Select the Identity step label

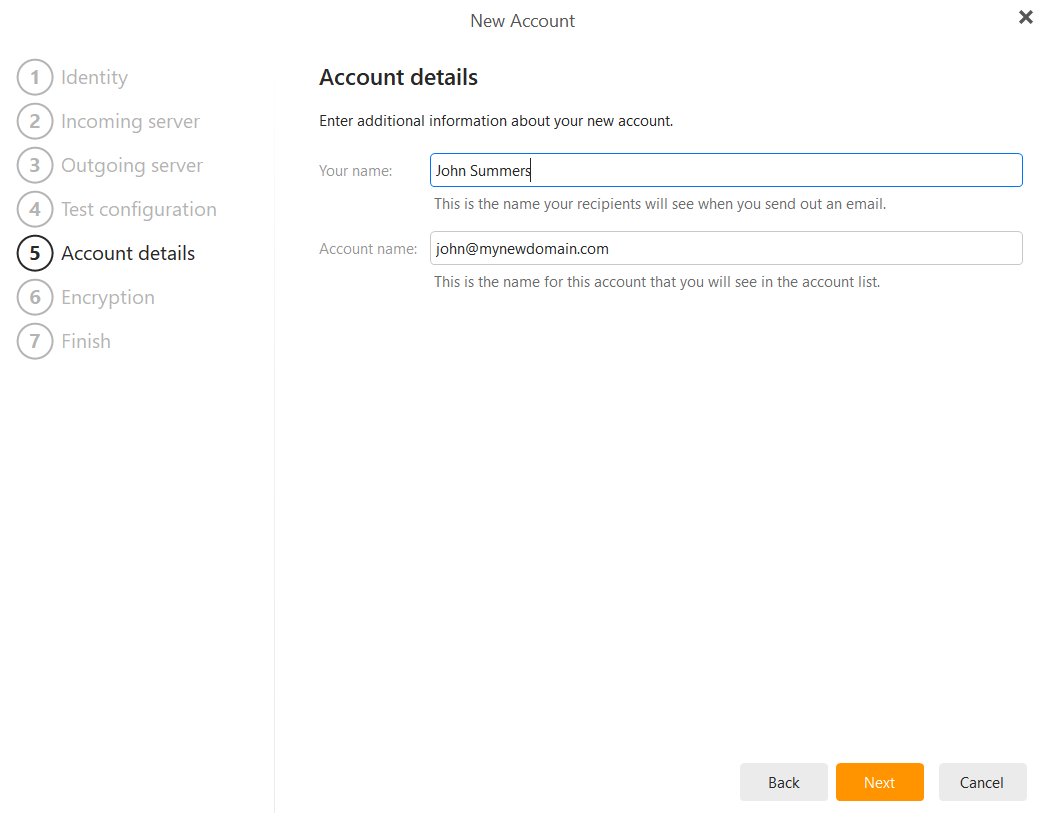[94, 77]
